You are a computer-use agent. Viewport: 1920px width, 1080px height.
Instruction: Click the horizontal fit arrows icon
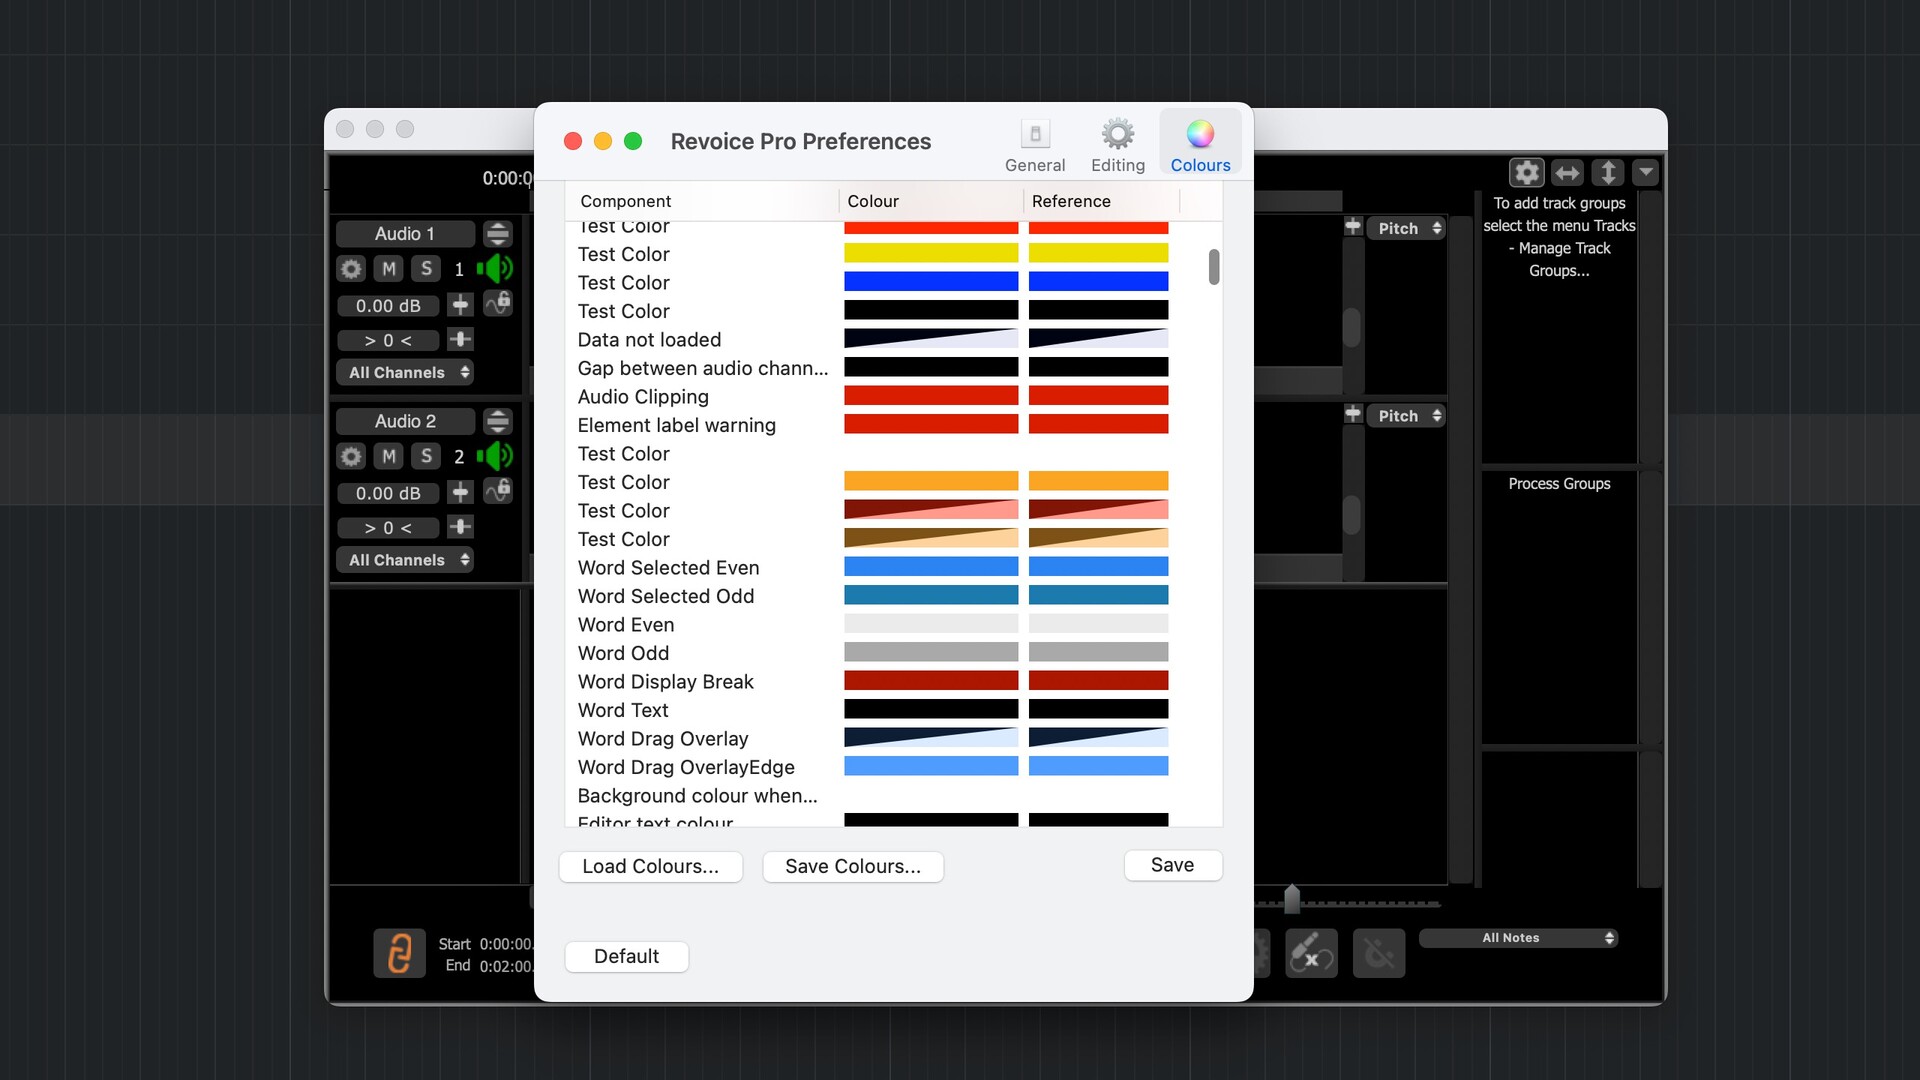click(1567, 173)
